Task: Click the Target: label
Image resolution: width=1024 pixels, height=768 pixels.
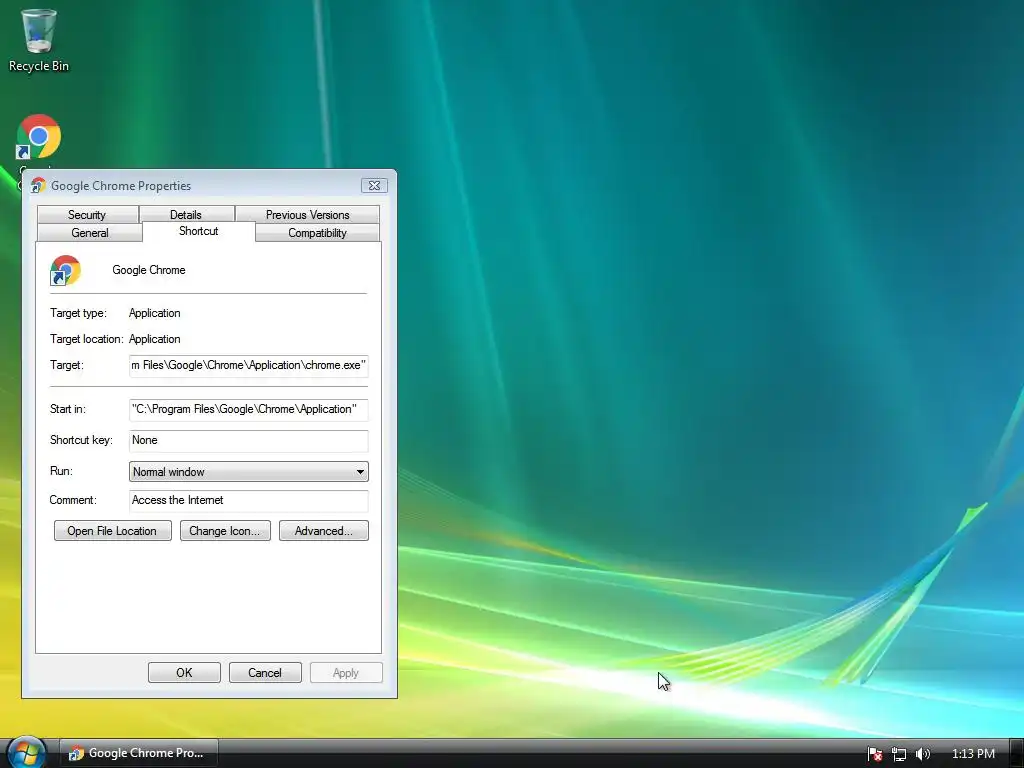Action: [x=67, y=365]
